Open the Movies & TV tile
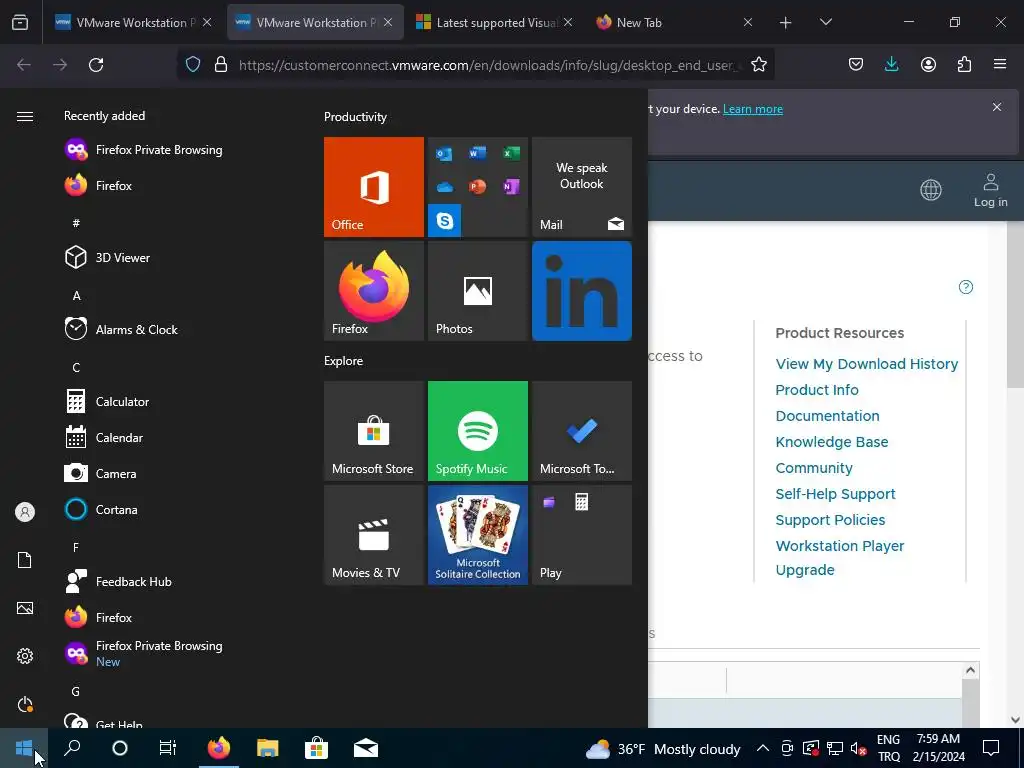This screenshot has width=1024, height=768. (x=374, y=535)
